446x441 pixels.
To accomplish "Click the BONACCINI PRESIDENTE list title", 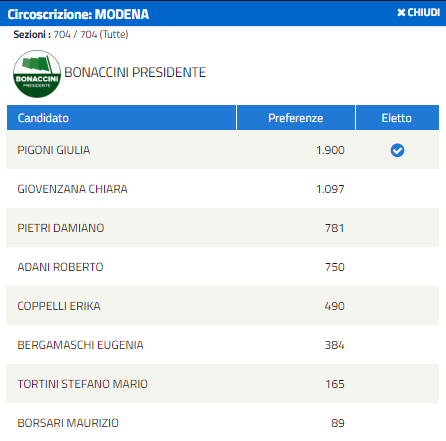I will point(135,72).
